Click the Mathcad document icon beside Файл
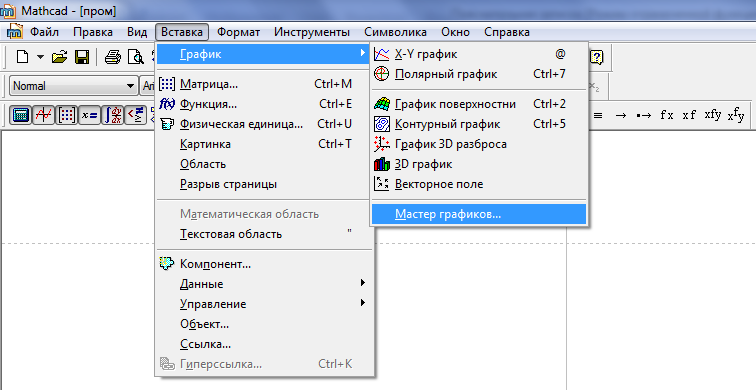The width and height of the screenshot is (756, 390). pyautogui.click(x=15, y=31)
